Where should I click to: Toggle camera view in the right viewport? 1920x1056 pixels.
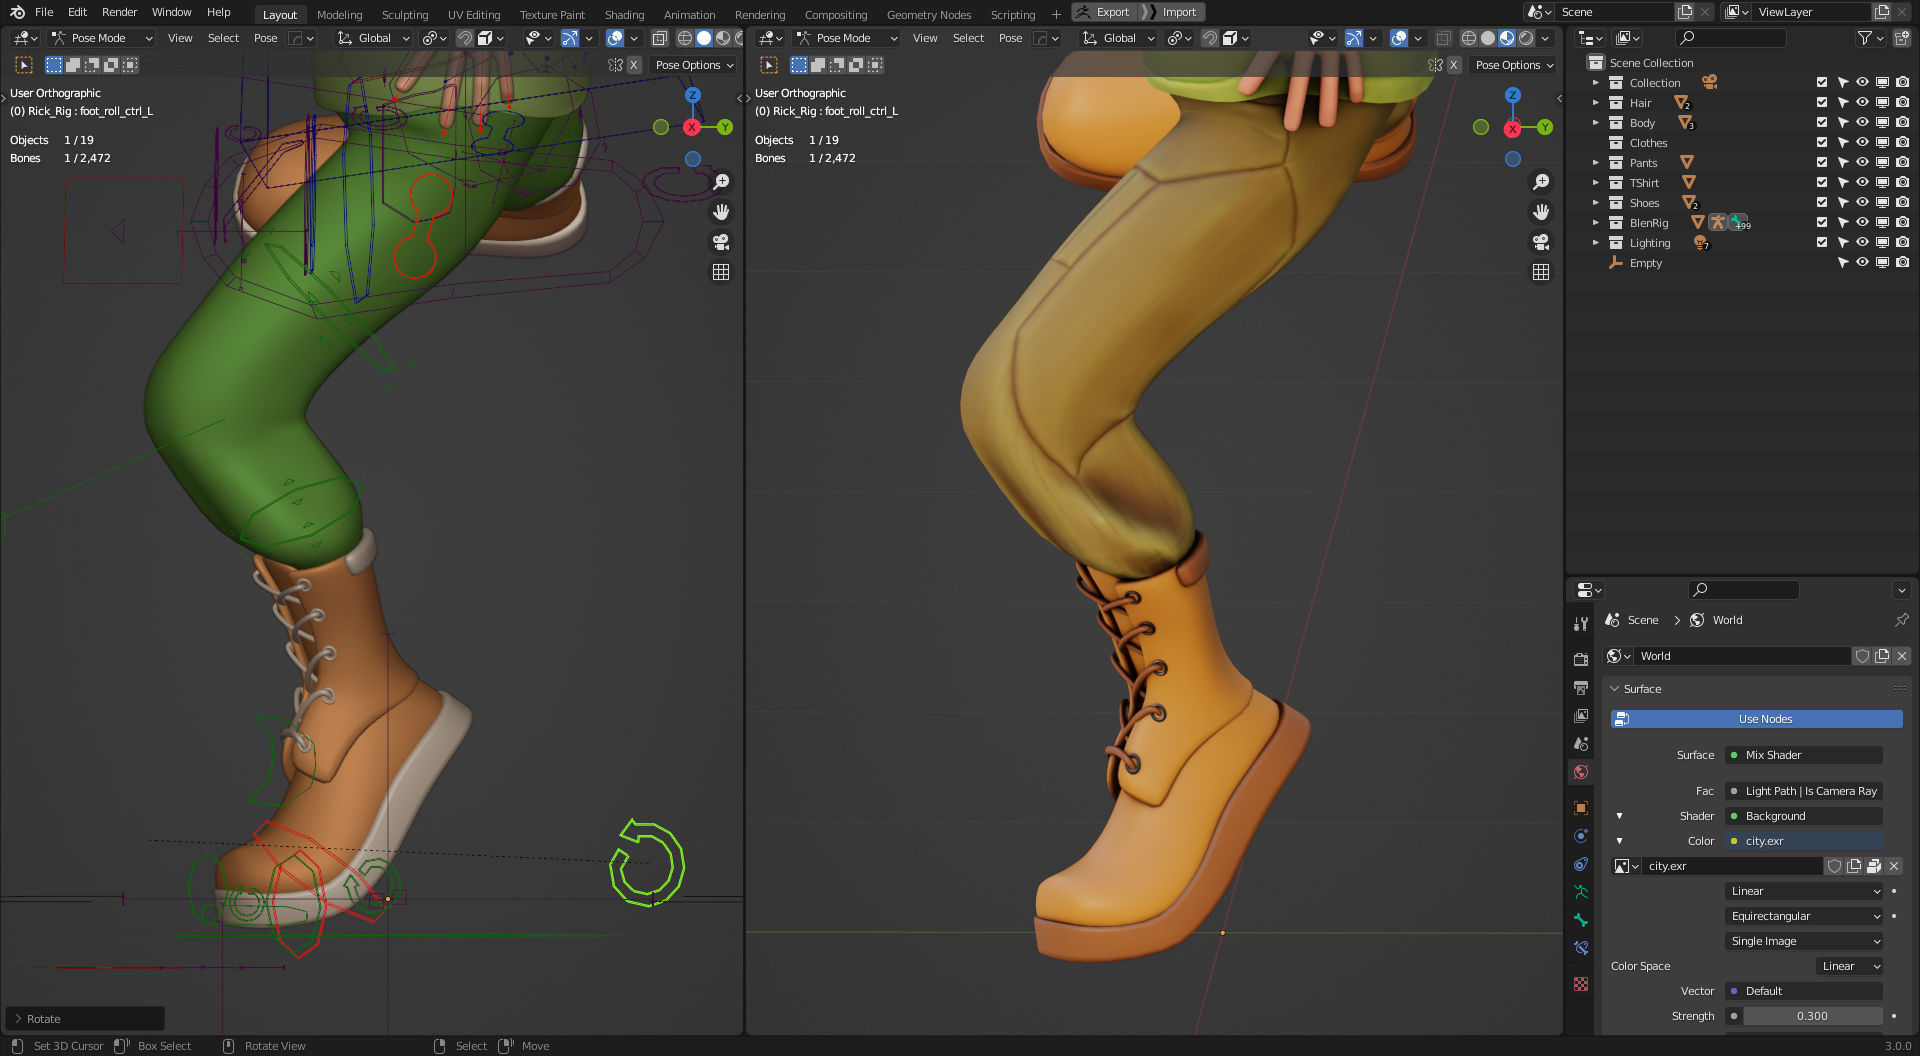click(1541, 242)
